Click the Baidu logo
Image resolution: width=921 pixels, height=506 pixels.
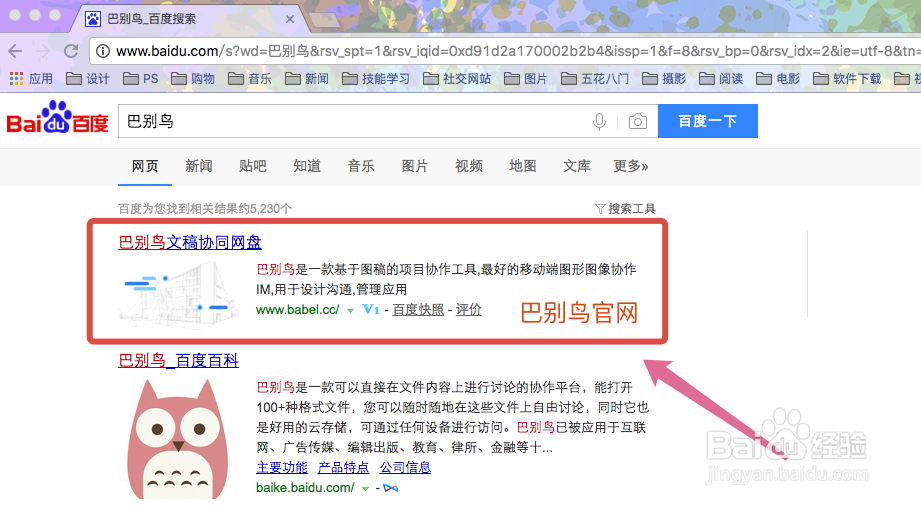point(58,118)
